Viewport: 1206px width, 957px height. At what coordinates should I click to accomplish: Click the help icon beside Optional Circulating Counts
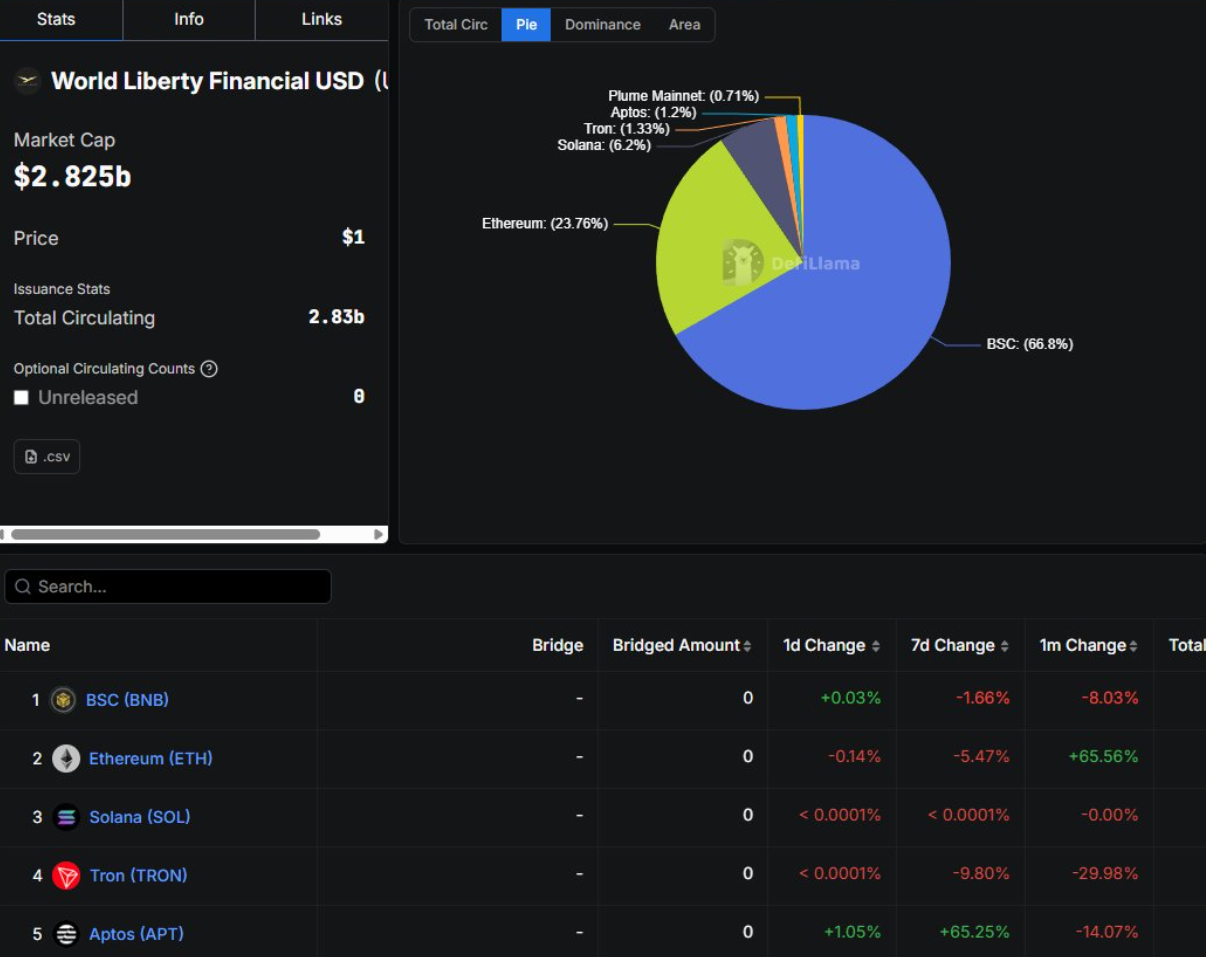coord(209,369)
